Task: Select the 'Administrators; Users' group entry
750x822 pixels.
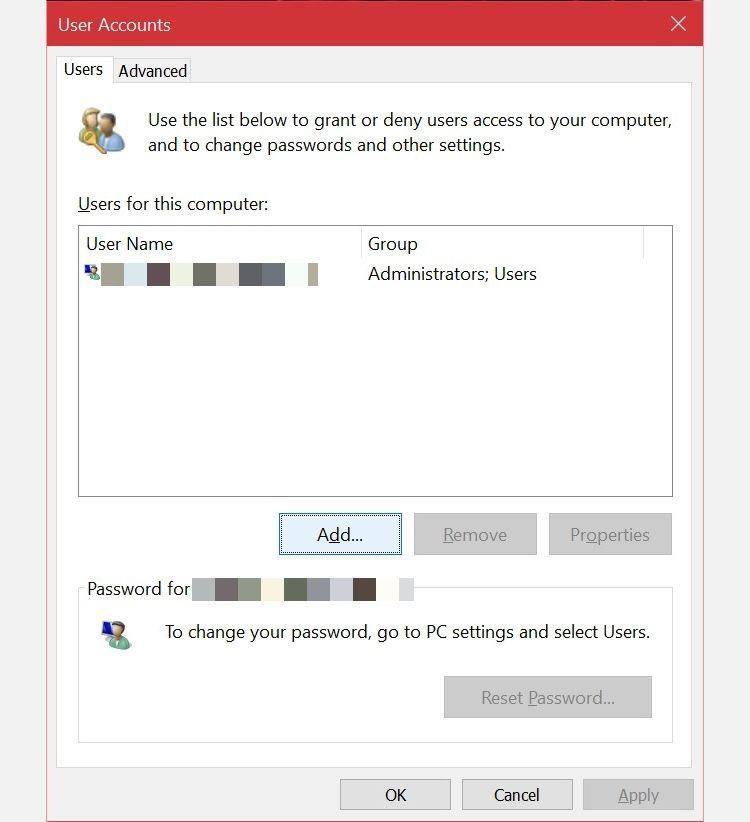Action: (x=452, y=274)
